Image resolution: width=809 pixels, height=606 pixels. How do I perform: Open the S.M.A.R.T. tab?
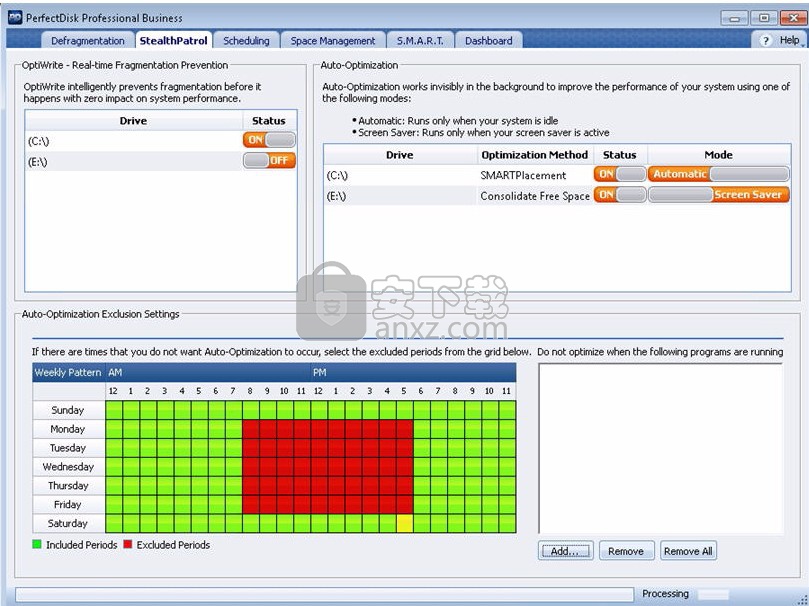(420, 41)
